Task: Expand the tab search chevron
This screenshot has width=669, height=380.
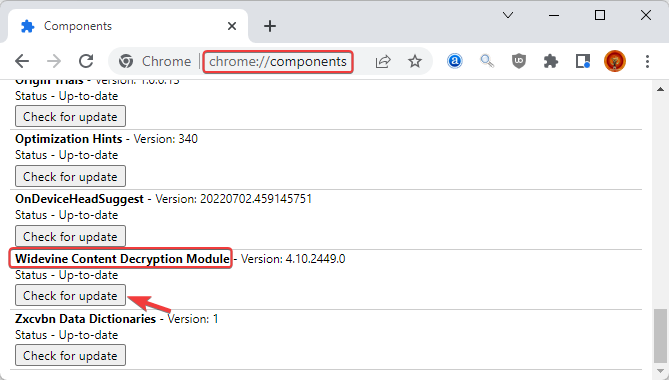Action: 508,15
